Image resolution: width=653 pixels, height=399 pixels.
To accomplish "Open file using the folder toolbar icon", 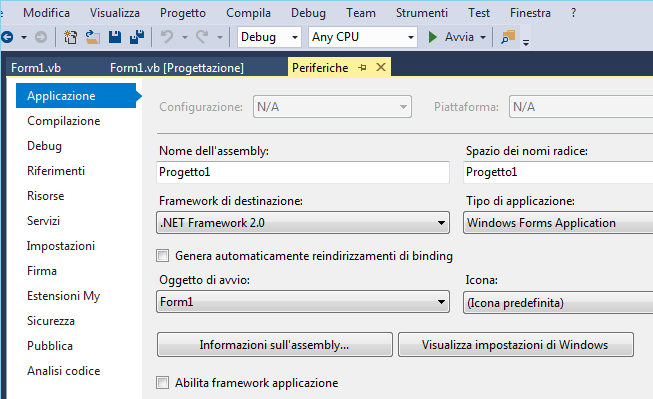I will pos(92,37).
